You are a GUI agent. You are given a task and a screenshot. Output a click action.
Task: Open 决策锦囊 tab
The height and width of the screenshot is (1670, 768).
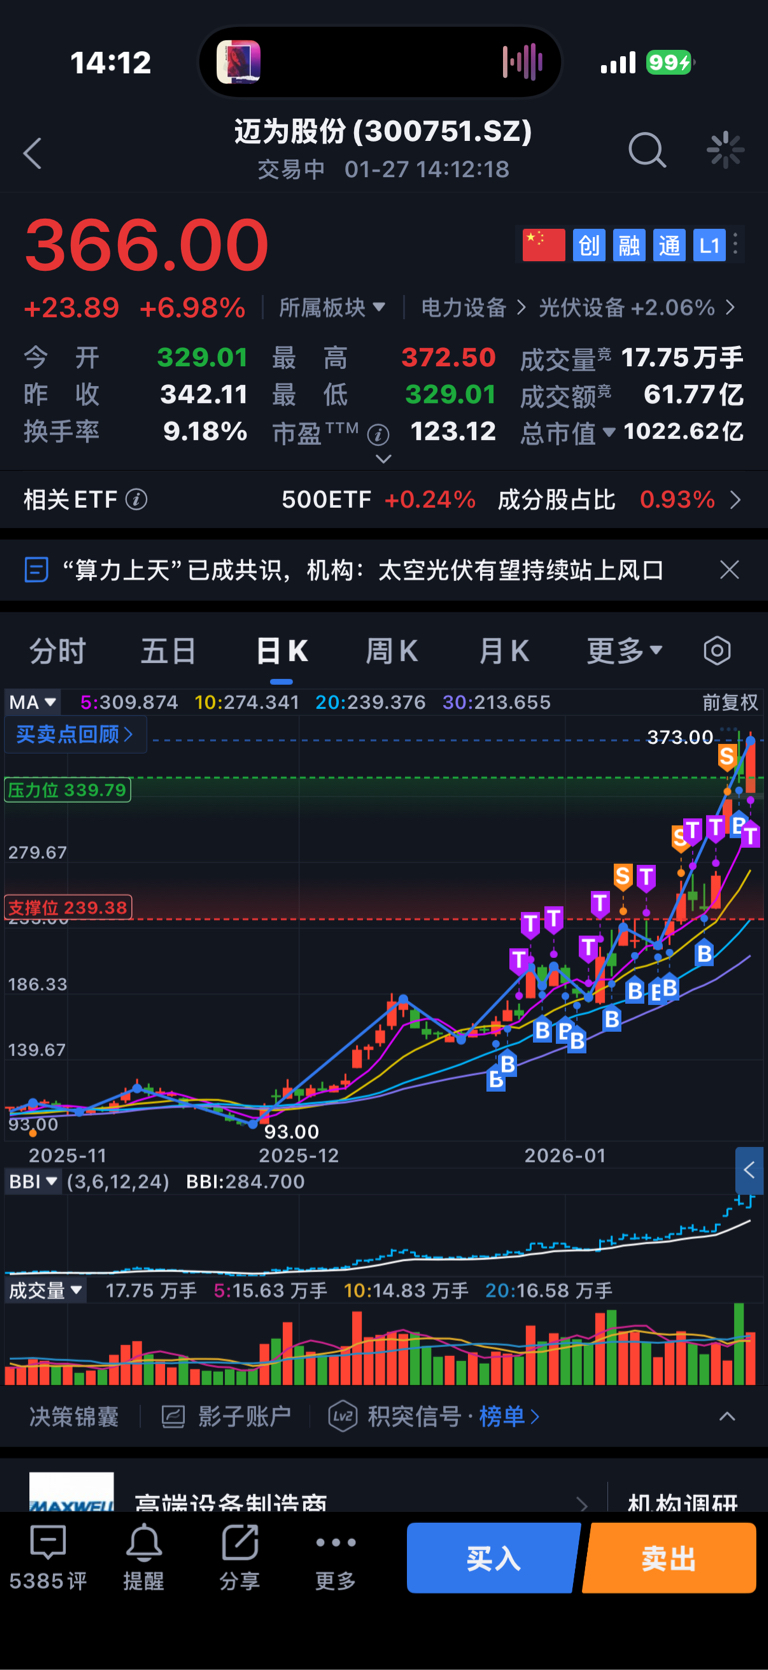[x=74, y=1416]
